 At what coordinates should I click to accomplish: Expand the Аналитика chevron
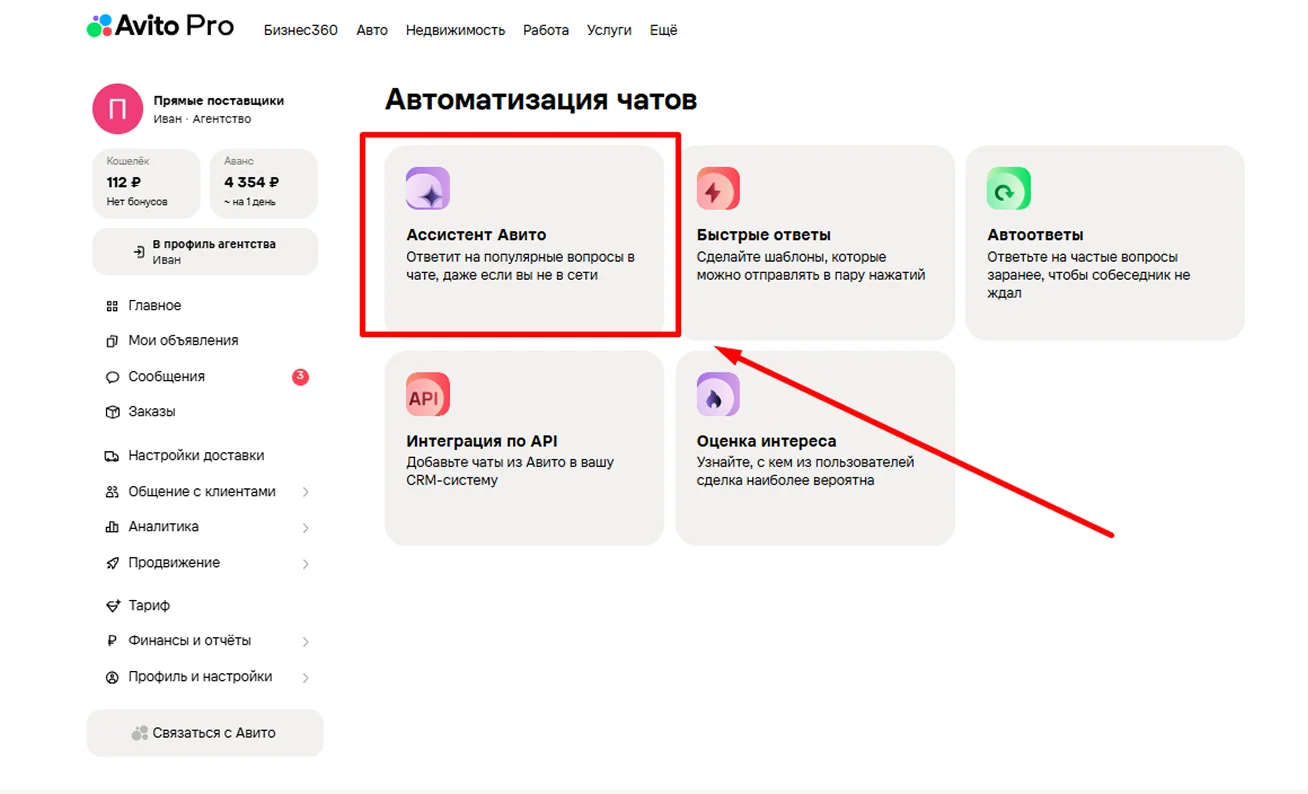coord(305,527)
